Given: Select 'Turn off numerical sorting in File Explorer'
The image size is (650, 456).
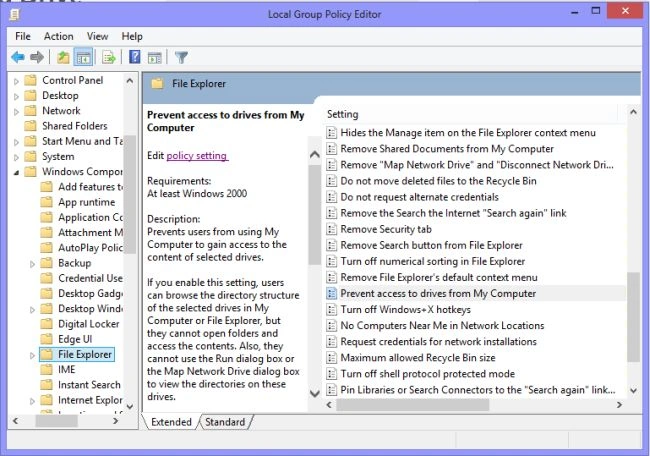Looking at the screenshot, I should pyautogui.click(x=433, y=262).
